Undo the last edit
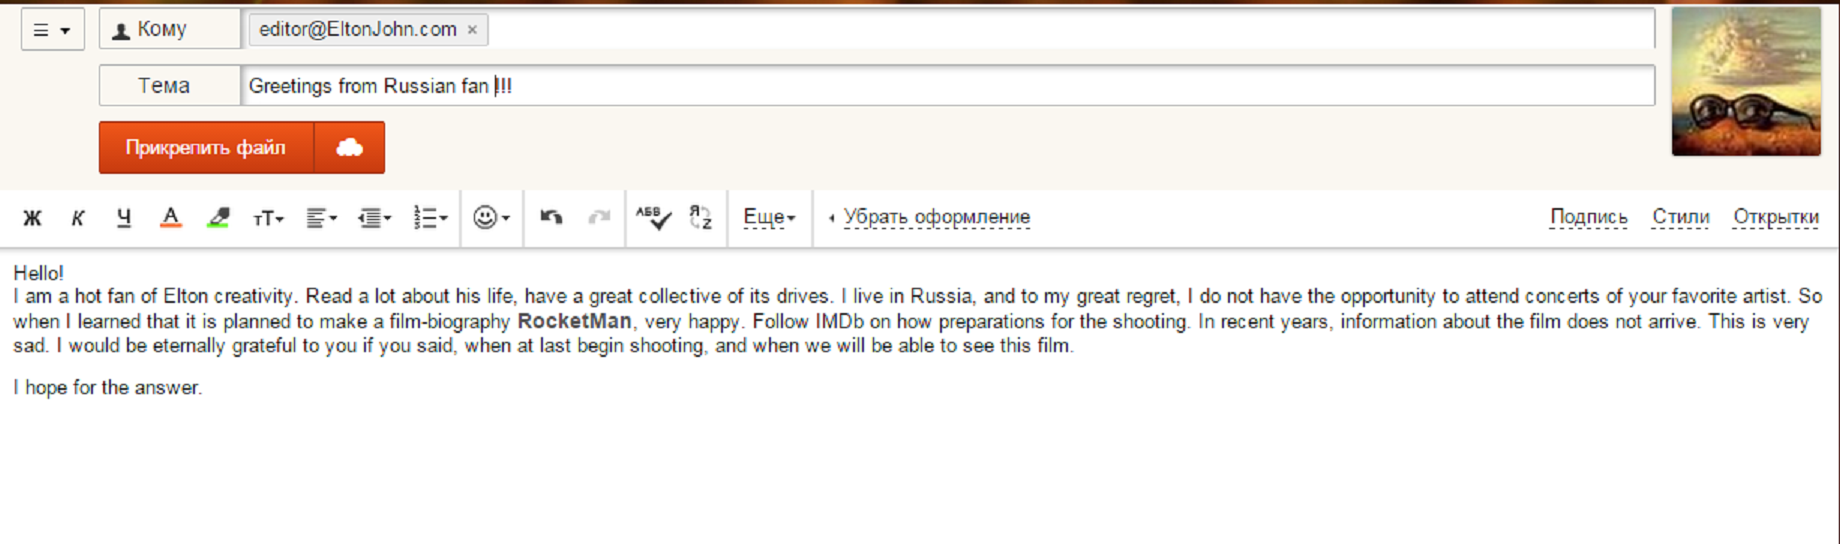This screenshot has width=1840, height=544. 551,217
